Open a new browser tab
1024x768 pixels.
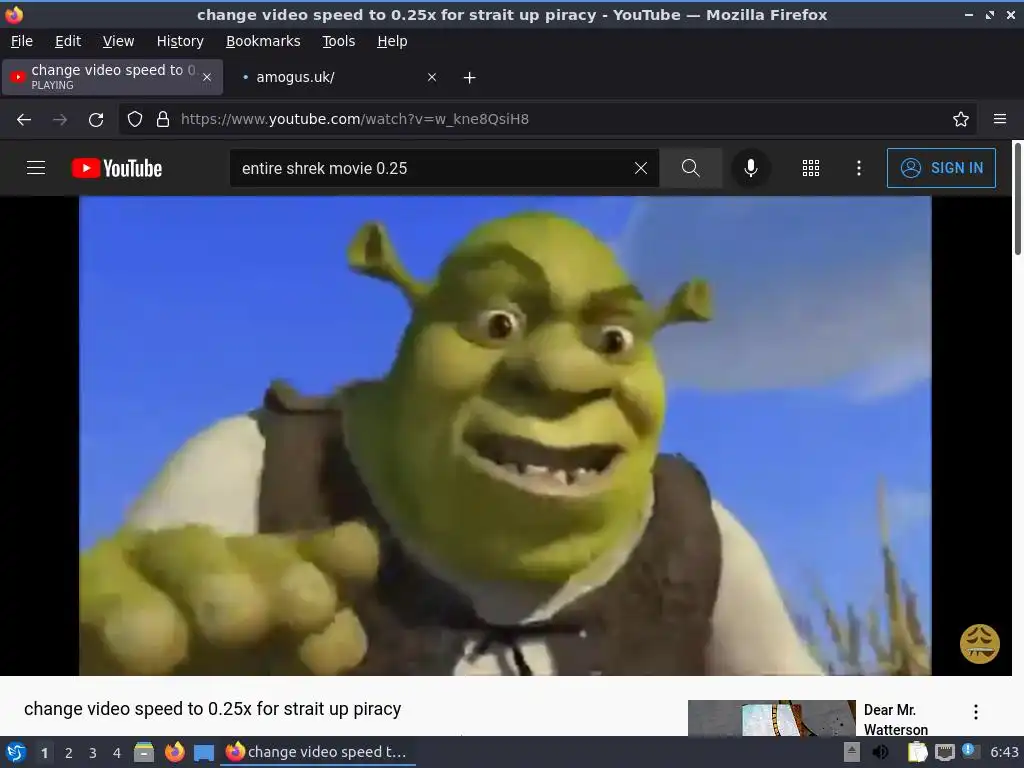(x=470, y=78)
